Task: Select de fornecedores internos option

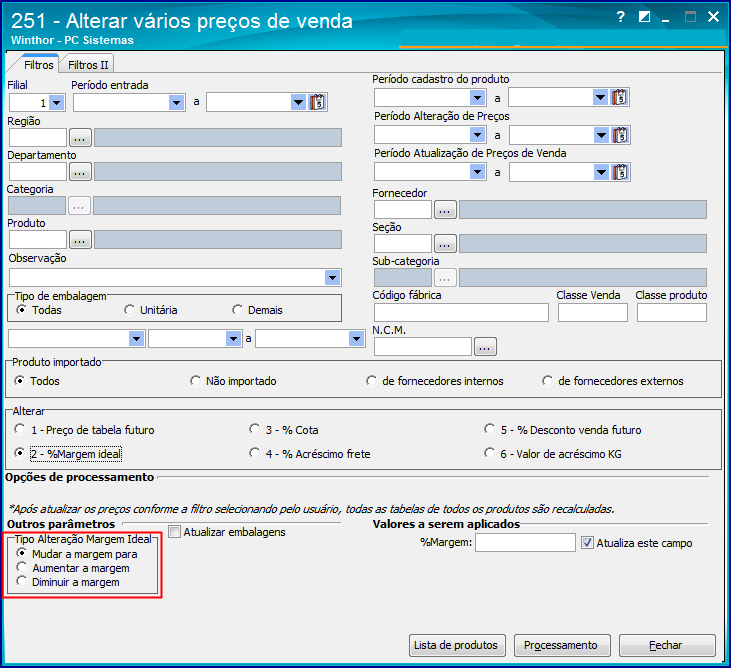Action: click(x=372, y=381)
